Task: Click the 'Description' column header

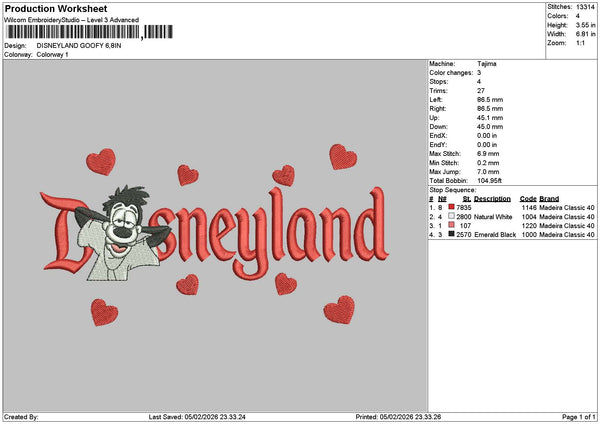Action: [492, 199]
